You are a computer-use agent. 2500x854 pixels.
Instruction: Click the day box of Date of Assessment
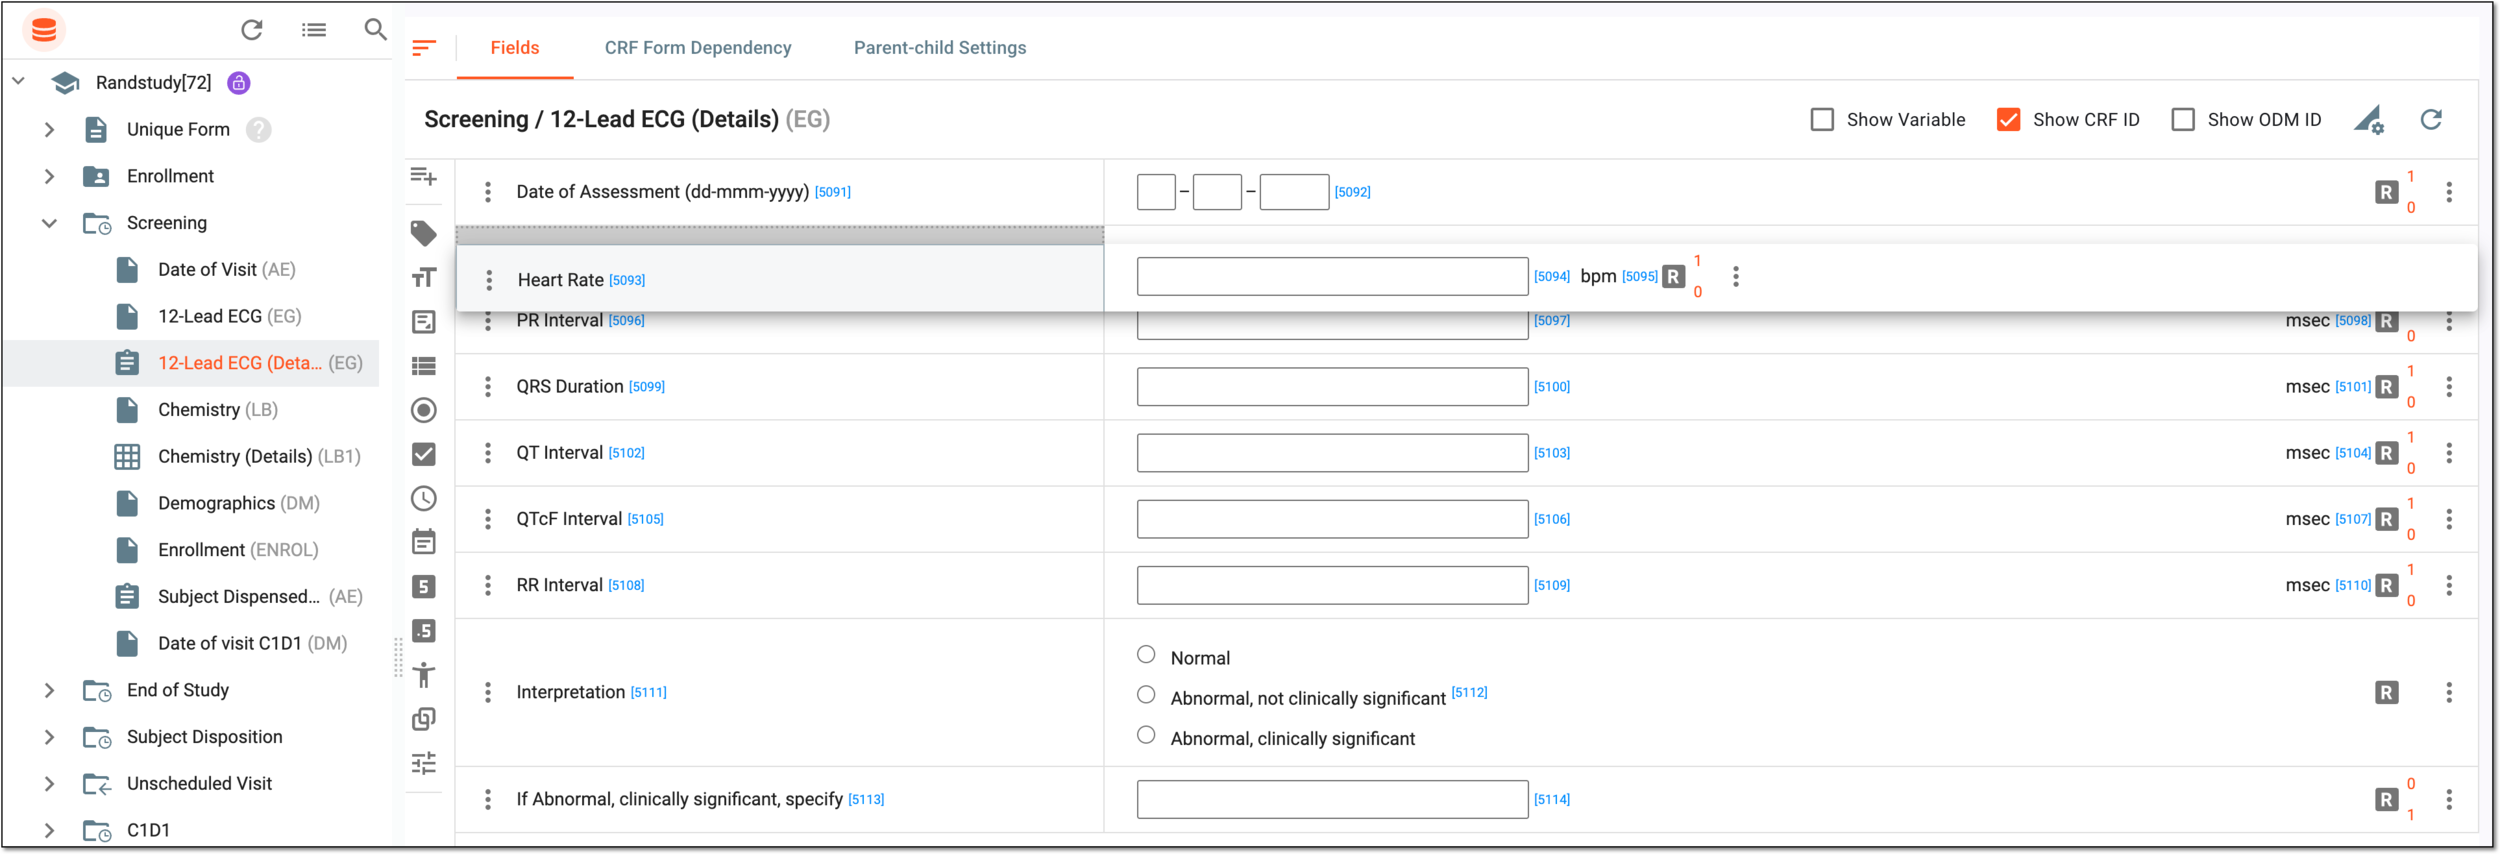[1156, 192]
